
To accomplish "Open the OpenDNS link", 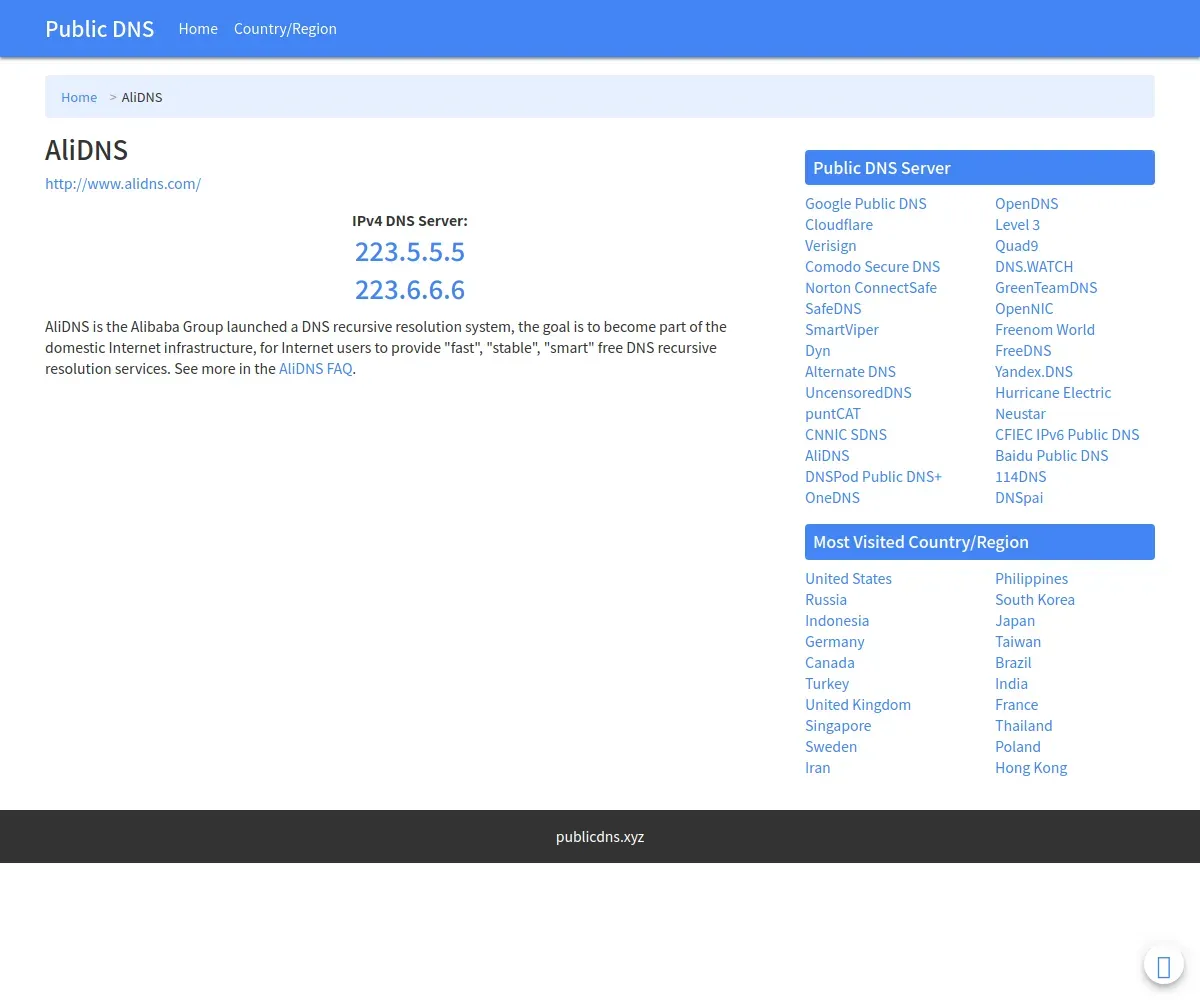I will (1027, 204).
